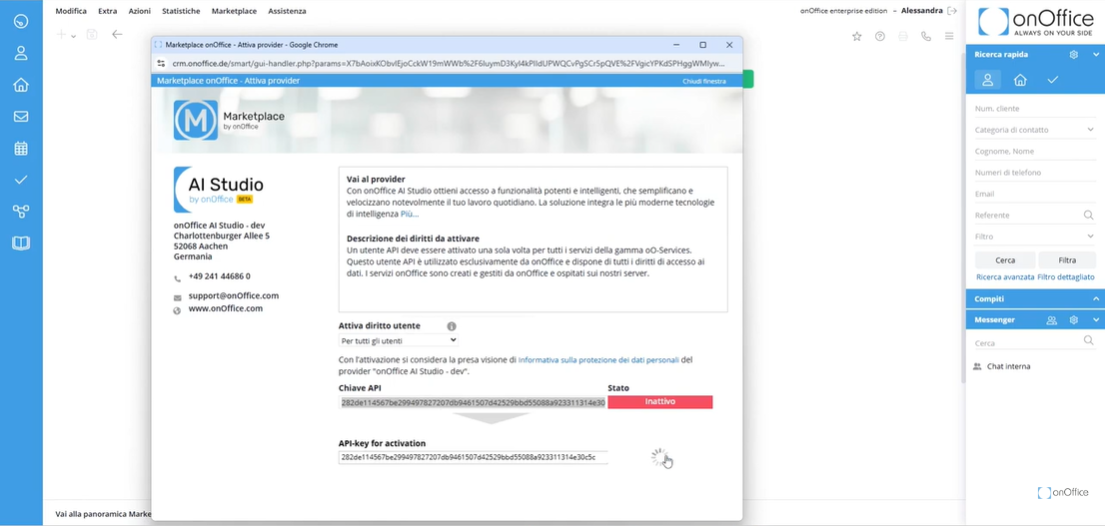Expand the Compiti panel chevron
The image size is (1105, 526).
tap(1095, 299)
